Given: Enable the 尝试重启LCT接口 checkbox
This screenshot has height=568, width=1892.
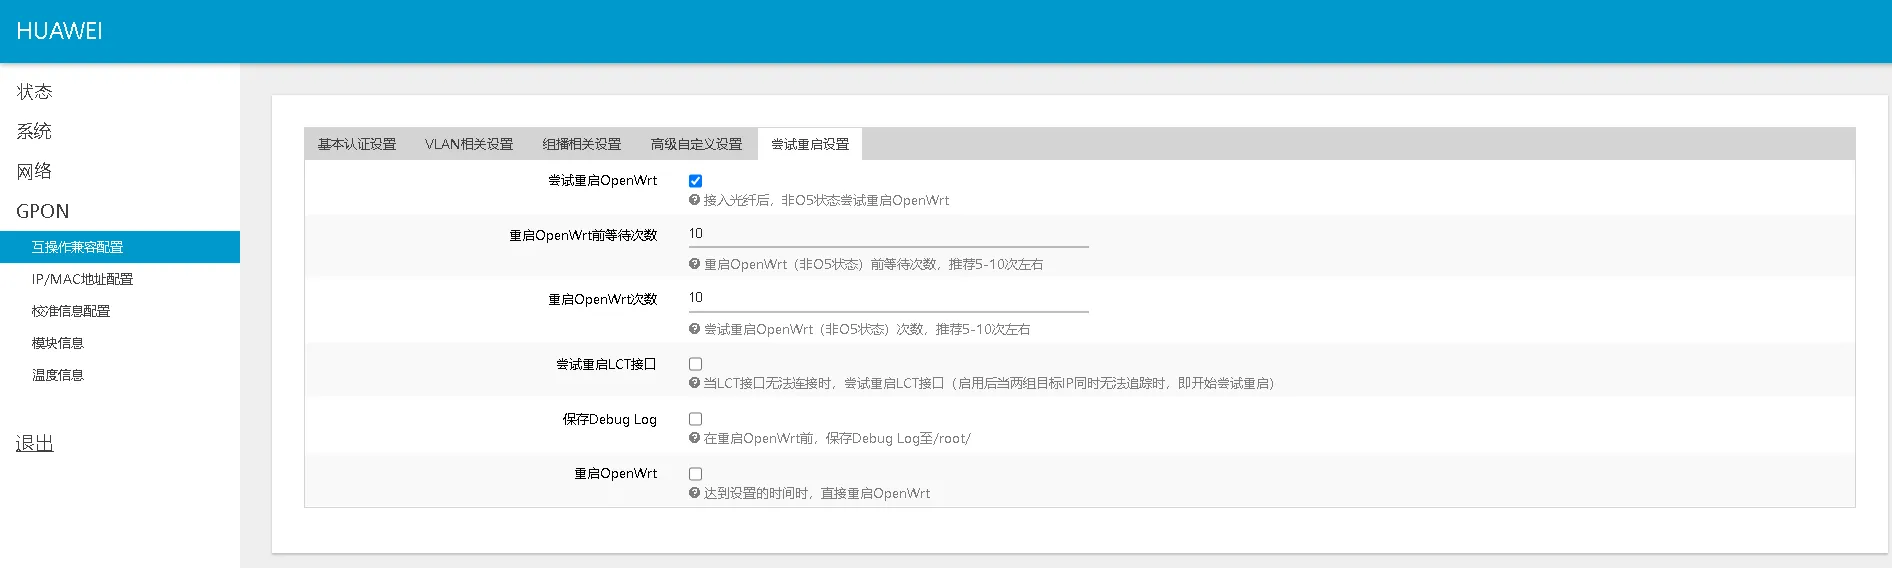Looking at the screenshot, I should [695, 364].
